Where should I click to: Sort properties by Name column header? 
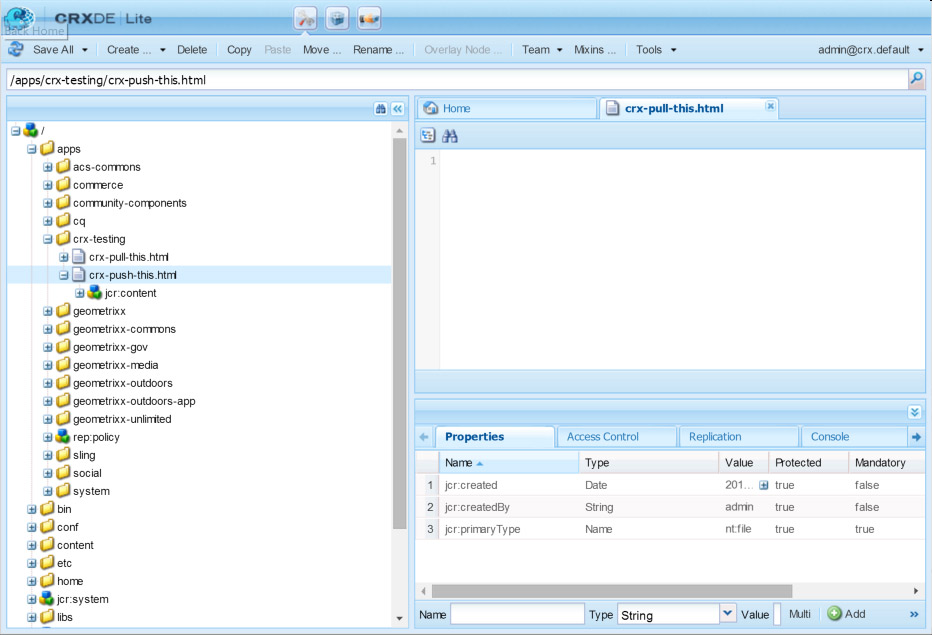click(x=508, y=463)
